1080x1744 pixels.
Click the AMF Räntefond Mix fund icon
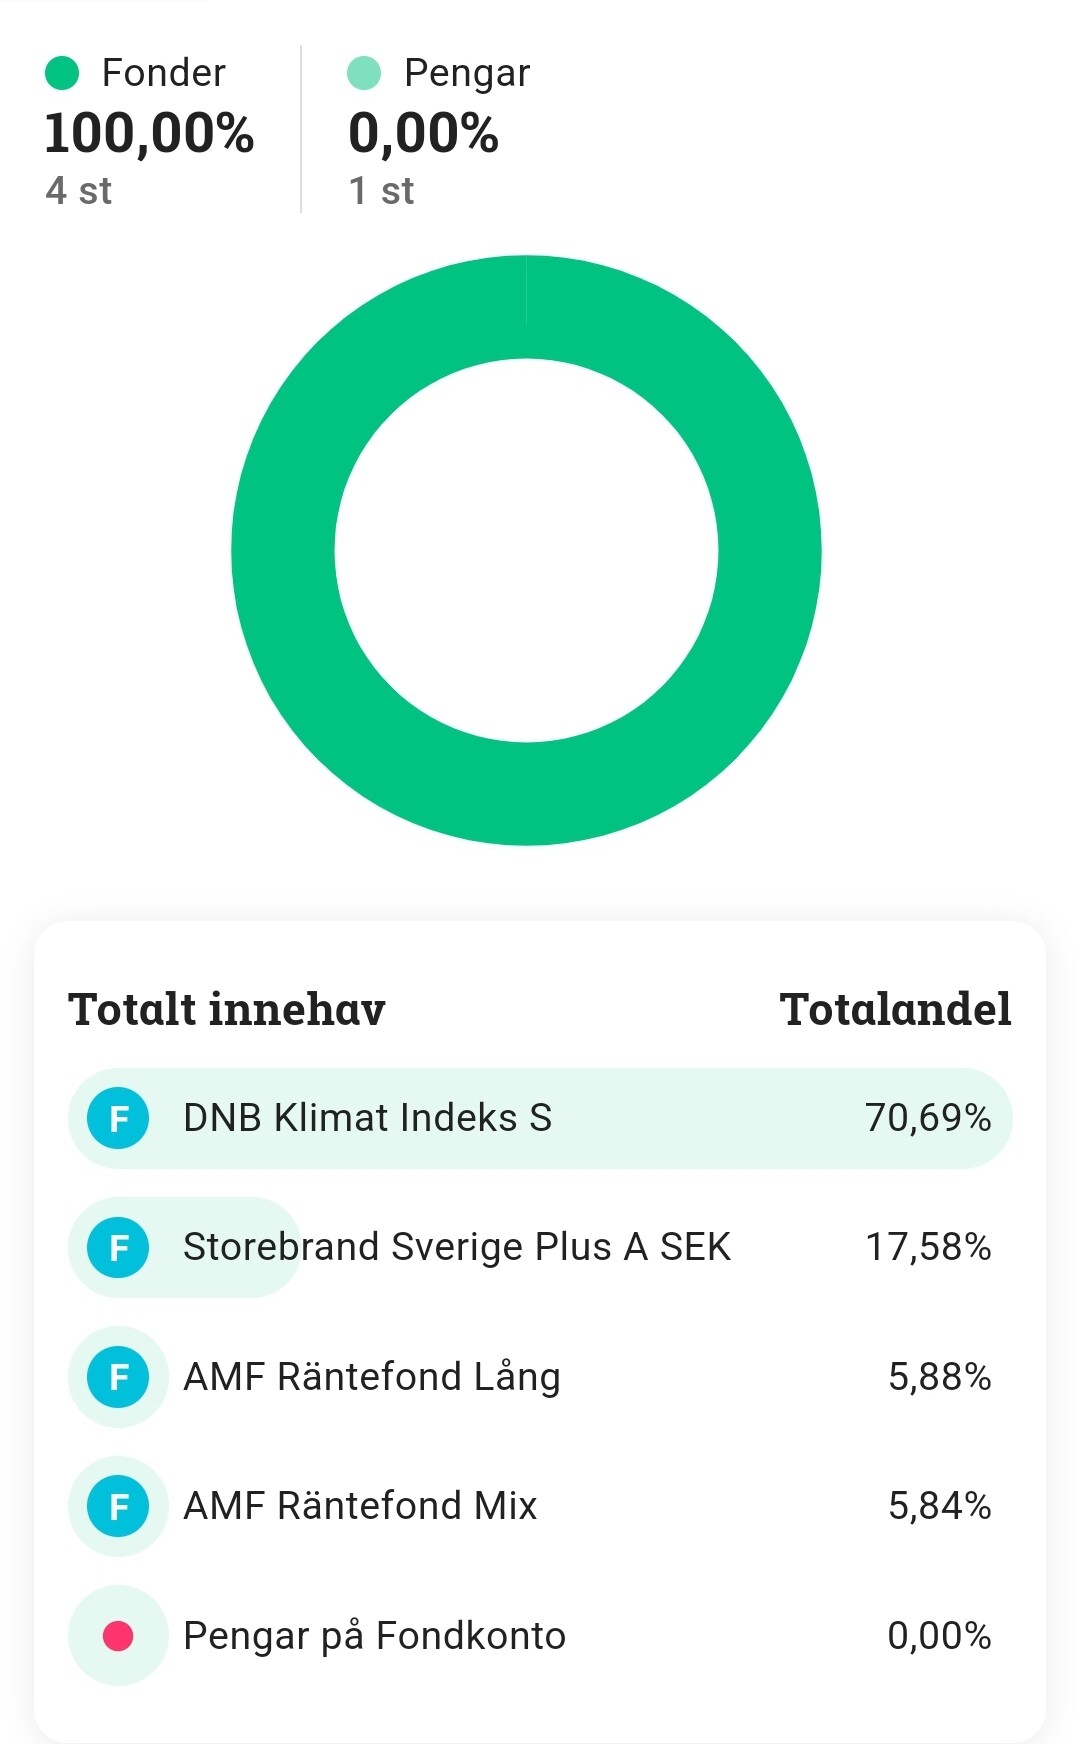(118, 1506)
